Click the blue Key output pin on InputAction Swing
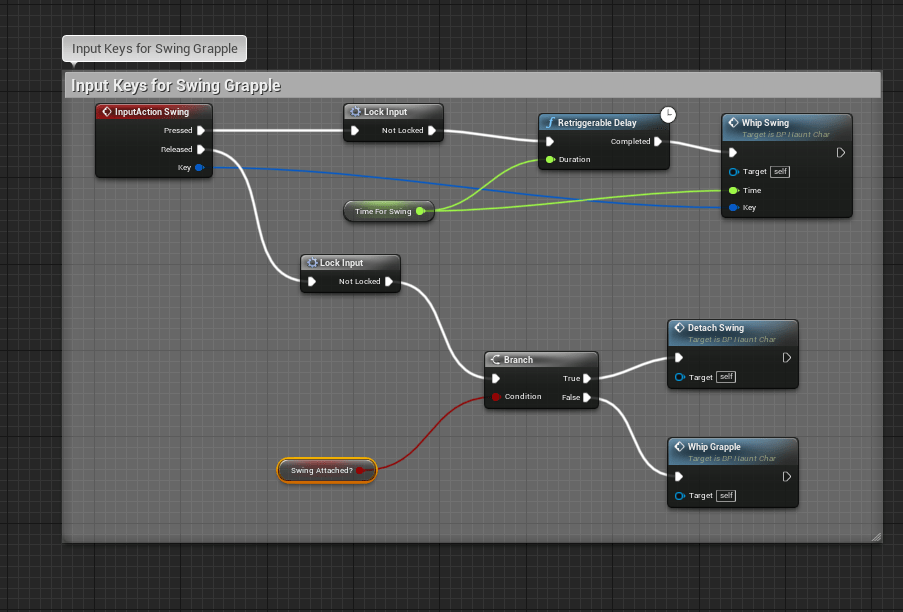903x612 pixels. (x=200, y=168)
